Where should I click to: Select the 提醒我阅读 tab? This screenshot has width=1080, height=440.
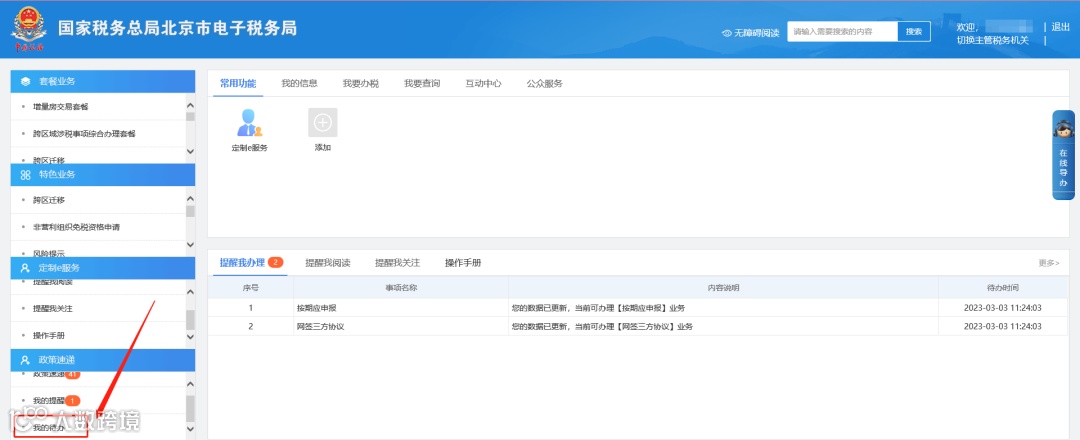tap(328, 262)
